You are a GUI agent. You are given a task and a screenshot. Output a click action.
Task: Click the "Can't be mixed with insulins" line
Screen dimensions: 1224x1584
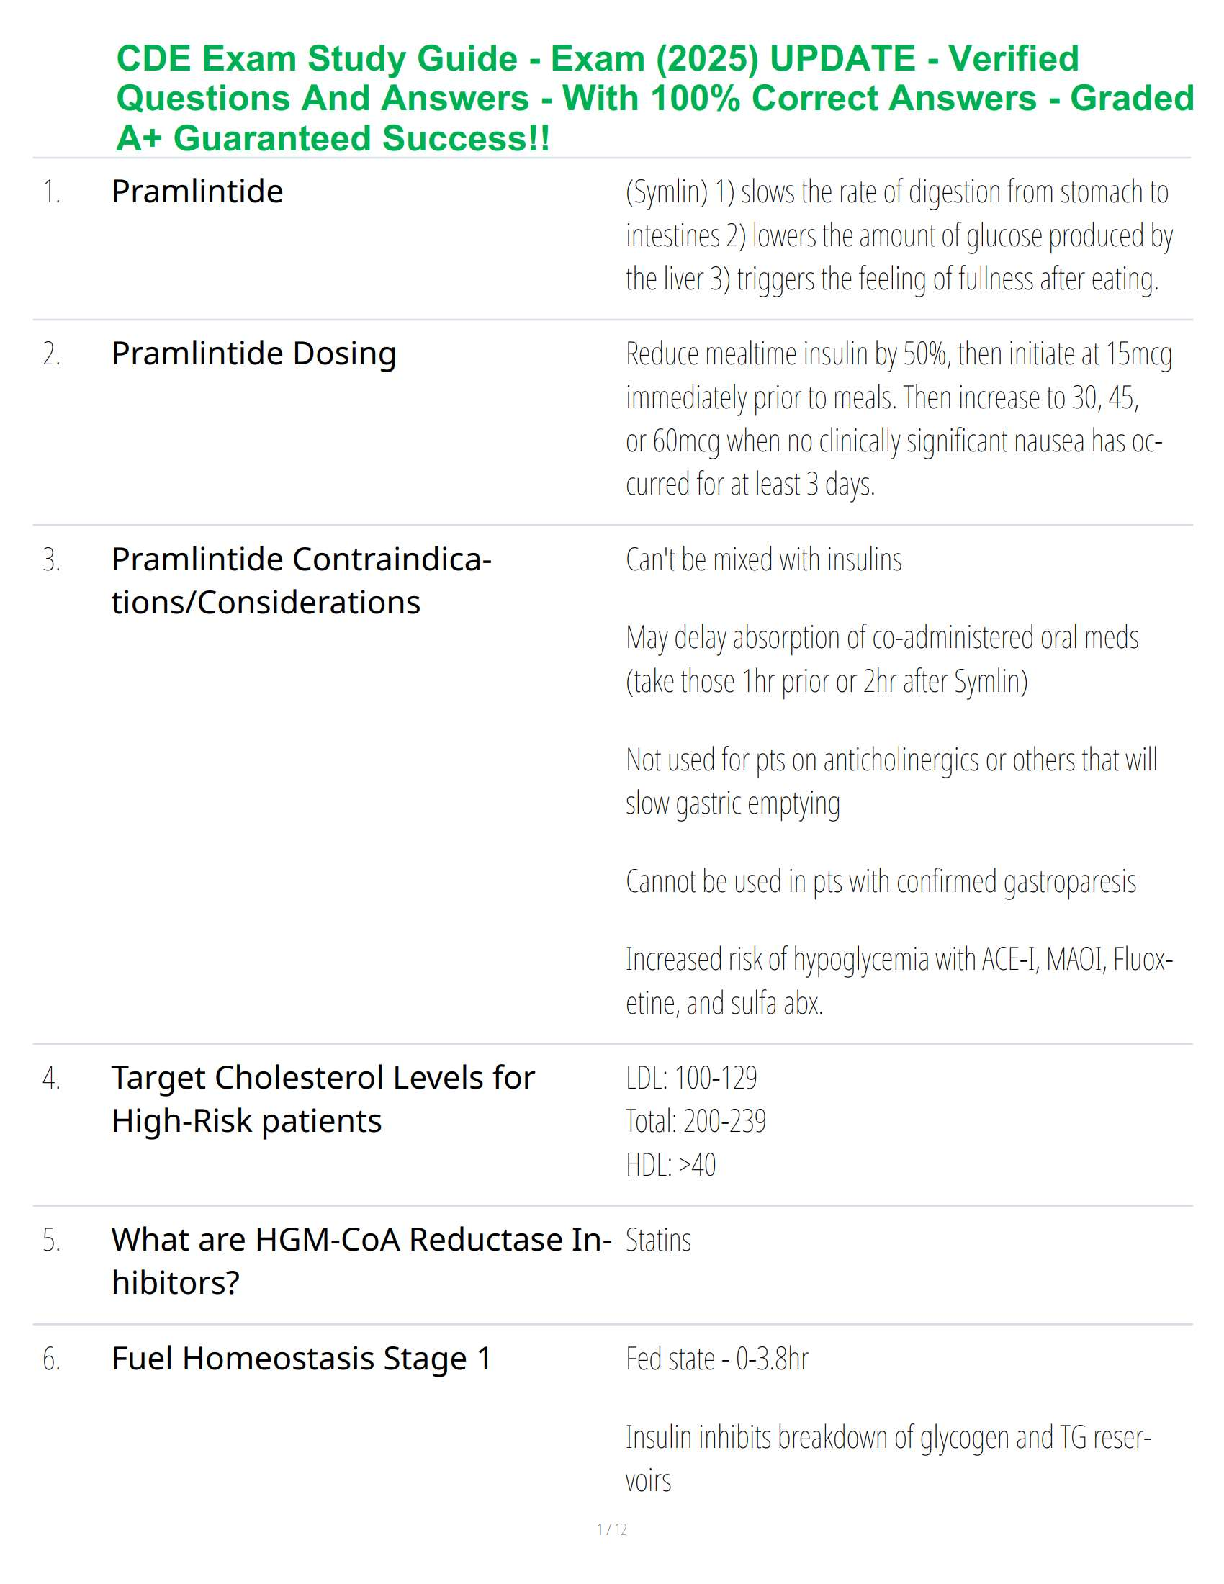(x=763, y=559)
